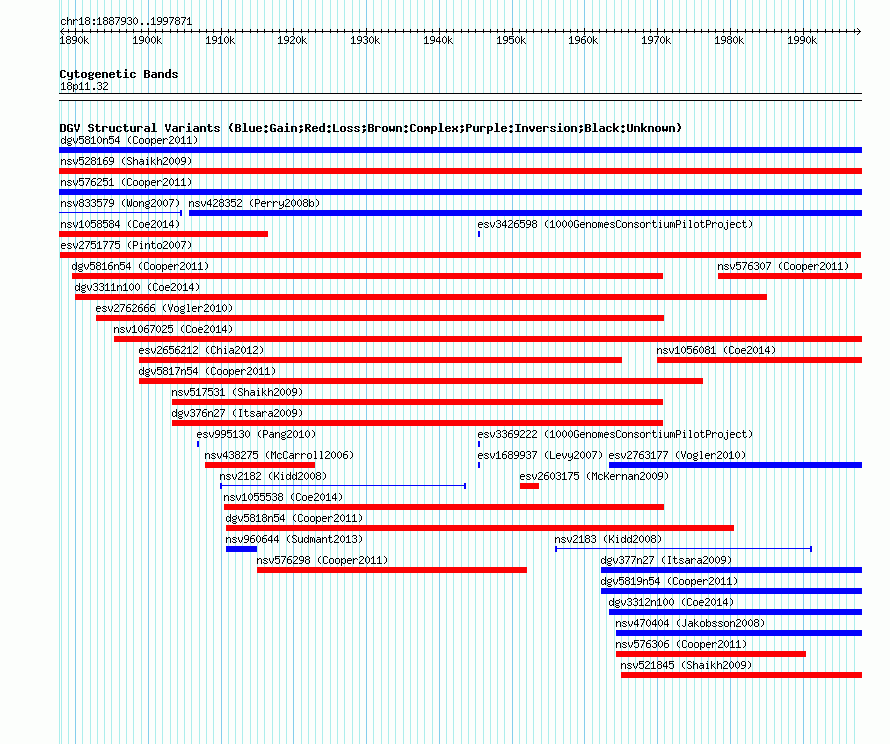Click the red bar under nsv576298
Screen dimensions: 890x744
tap(392, 570)
